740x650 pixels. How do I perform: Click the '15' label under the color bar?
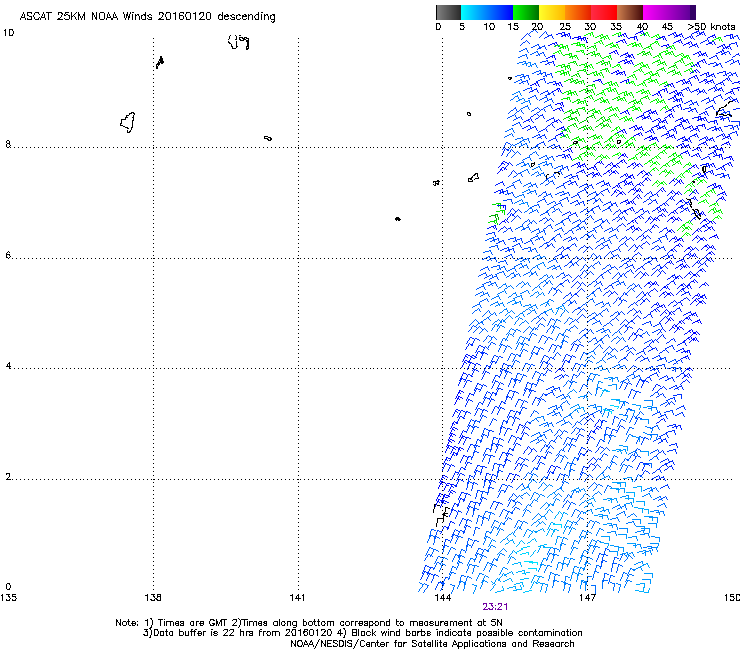[513, 27]
